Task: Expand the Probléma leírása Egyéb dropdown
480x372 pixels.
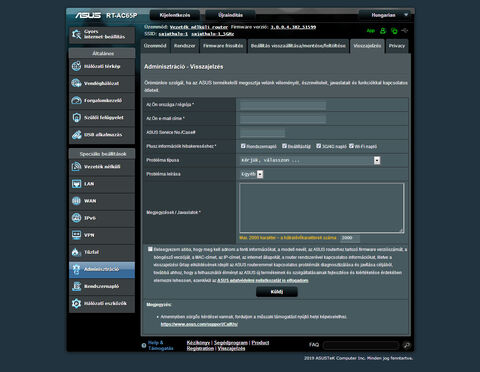Action: (x=252, y=174)
